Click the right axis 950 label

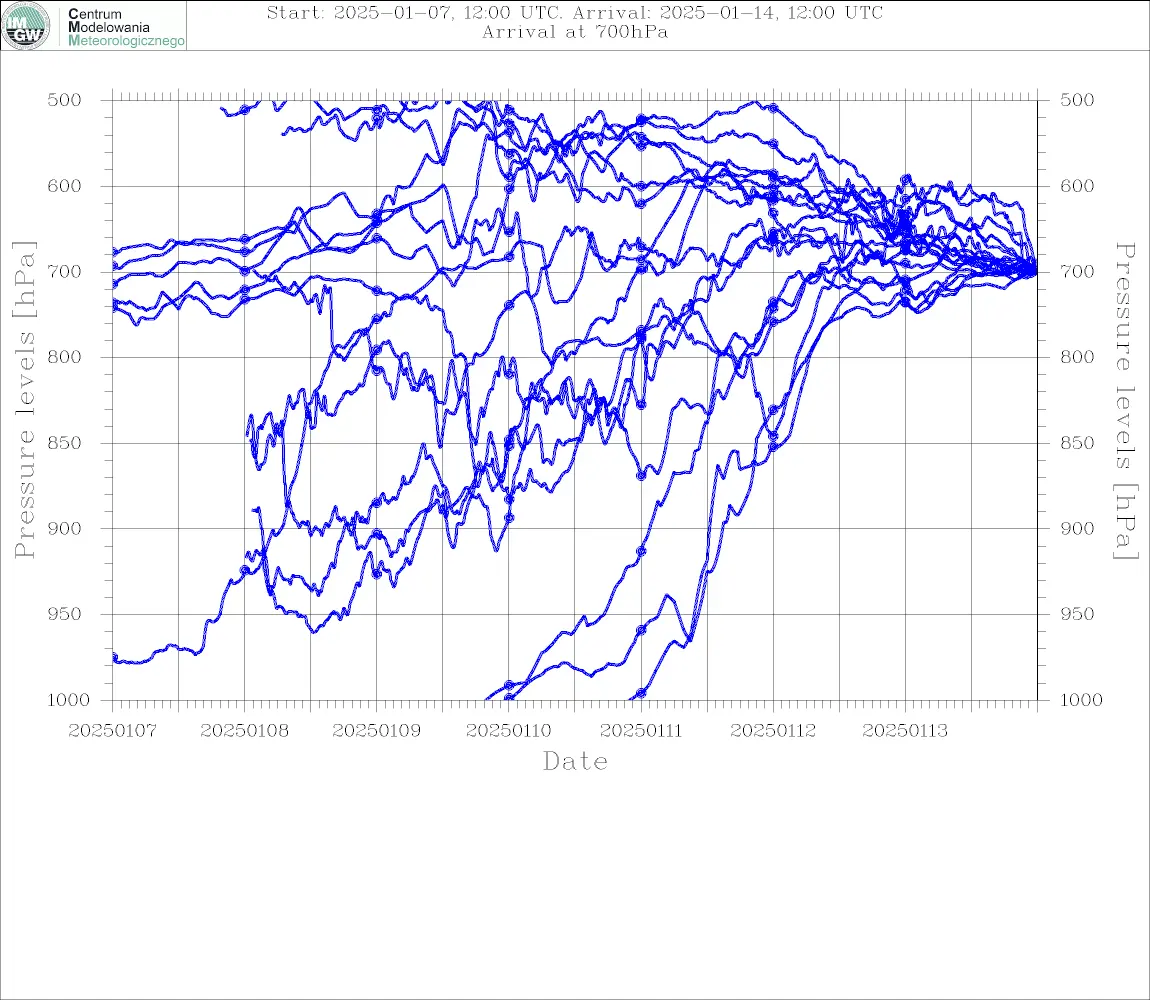1077,614
